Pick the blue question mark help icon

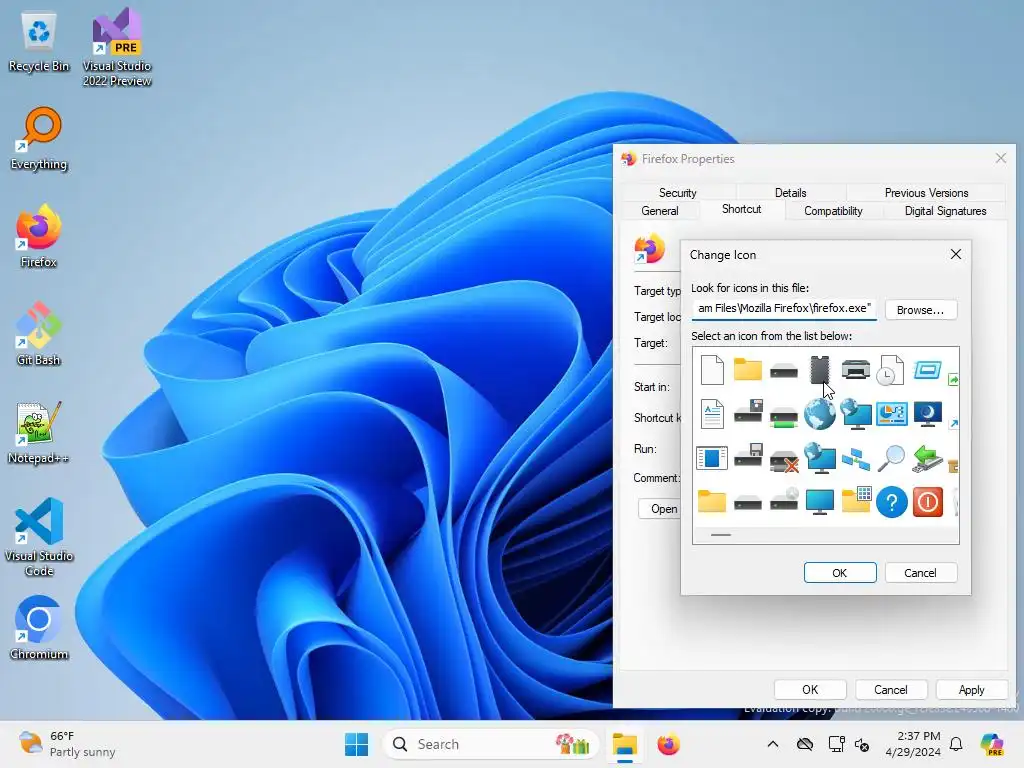tap(891, 502)
